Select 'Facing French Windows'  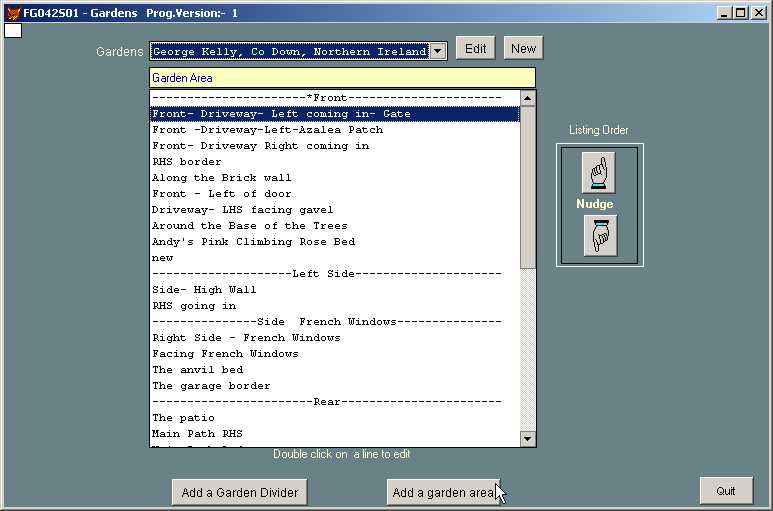(335, 354)
